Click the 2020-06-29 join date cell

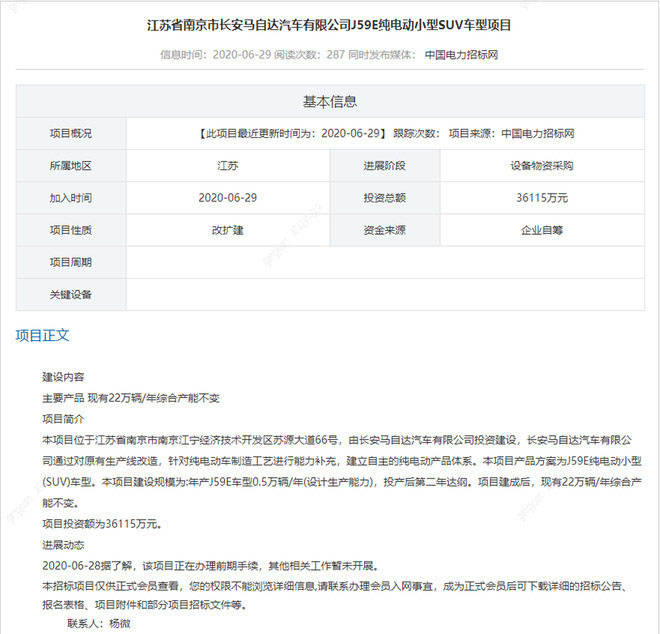click(x=228, y=198)
